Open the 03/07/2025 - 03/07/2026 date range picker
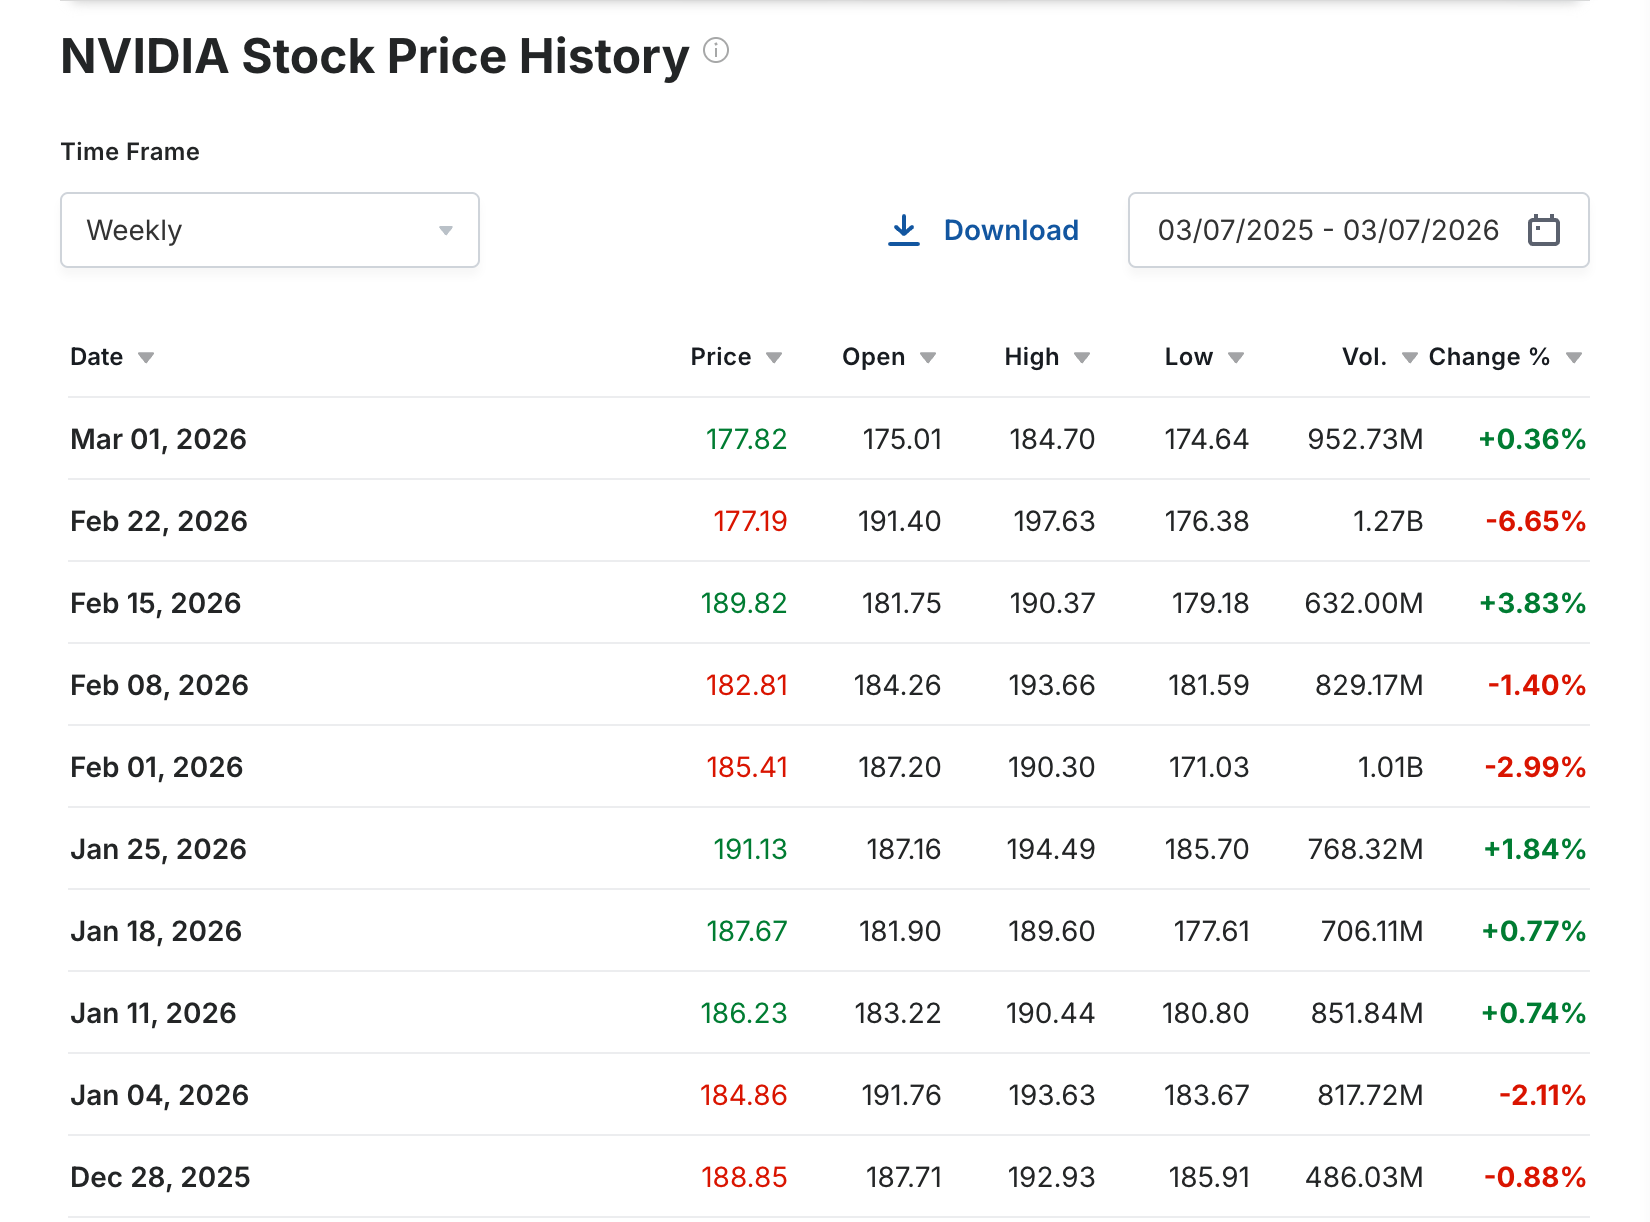The image size is (1650, 1222). click(1328, 230)
